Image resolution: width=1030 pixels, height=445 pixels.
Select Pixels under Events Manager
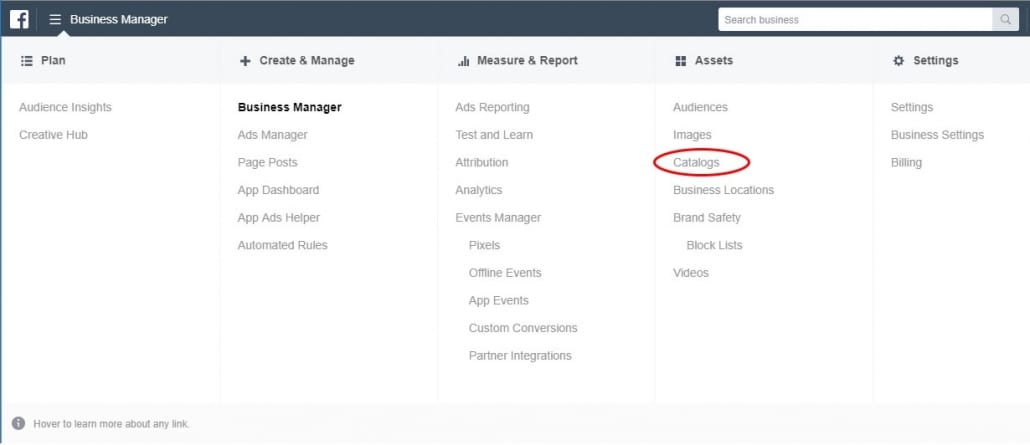(484, 245)
